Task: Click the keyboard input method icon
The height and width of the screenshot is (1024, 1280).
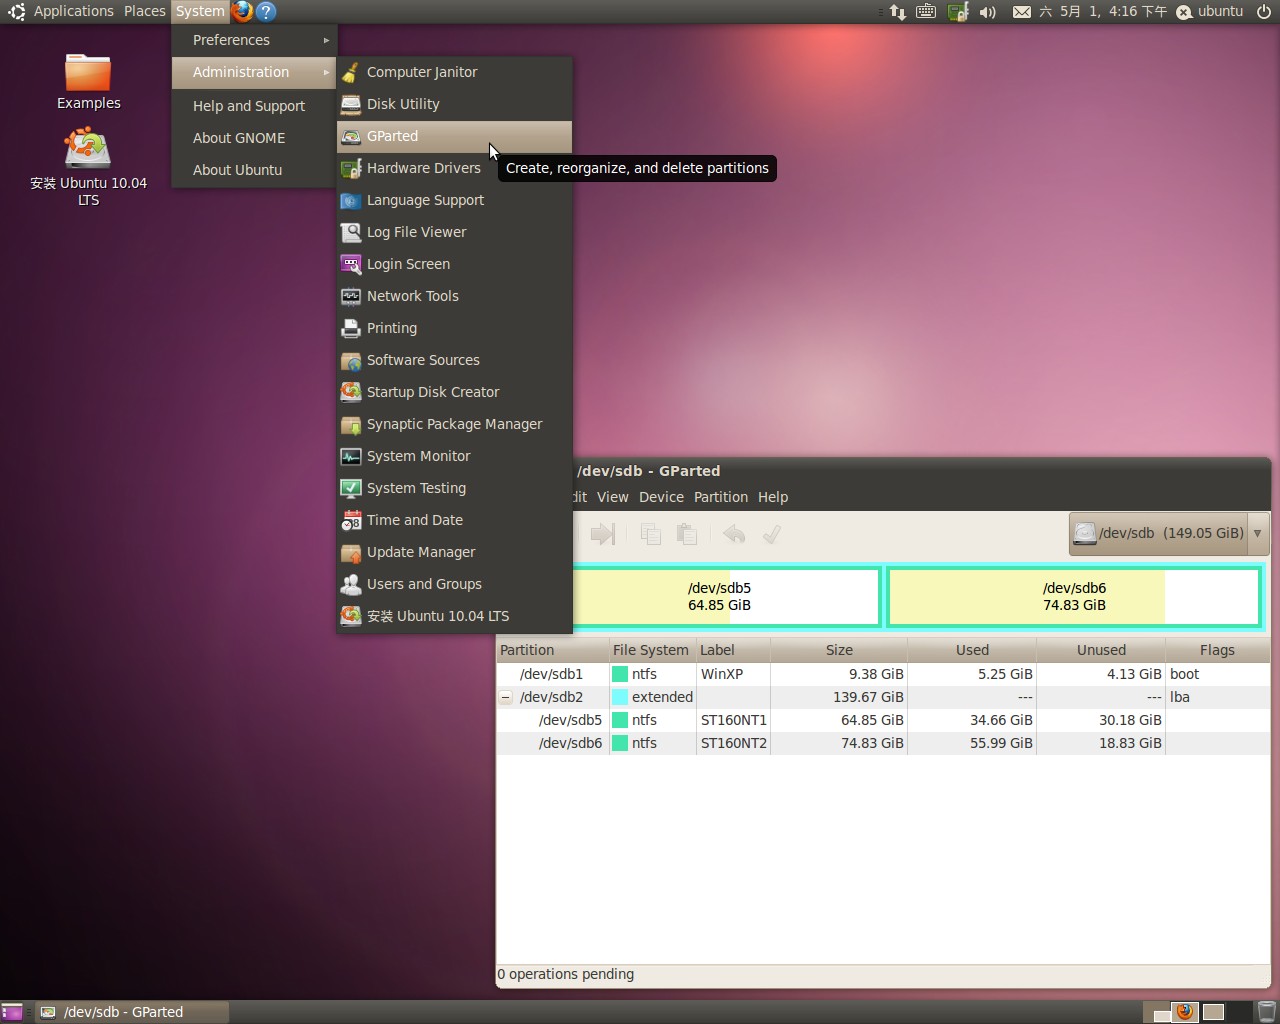Action: (926, 12)
